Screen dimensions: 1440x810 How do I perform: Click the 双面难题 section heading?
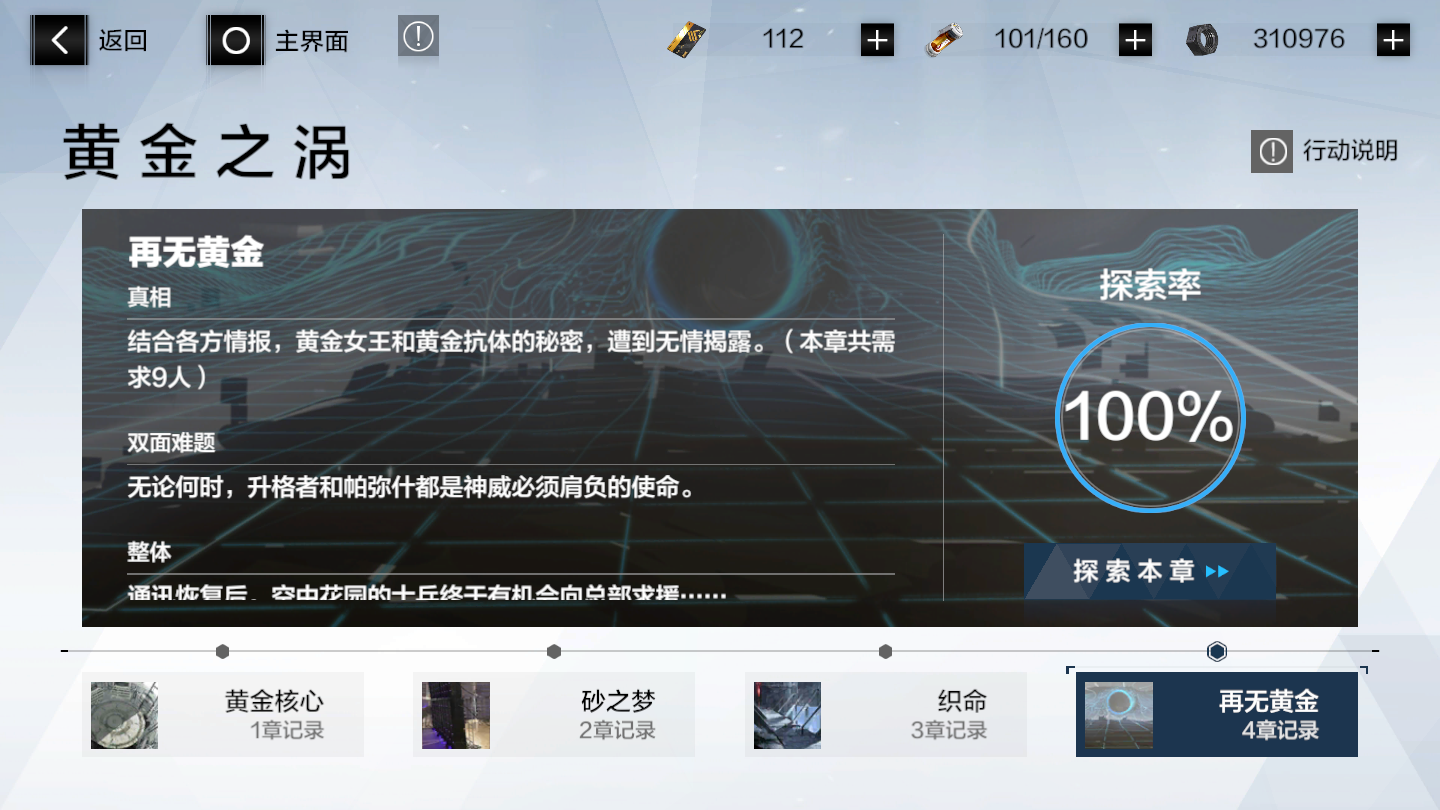coord(171,443)
